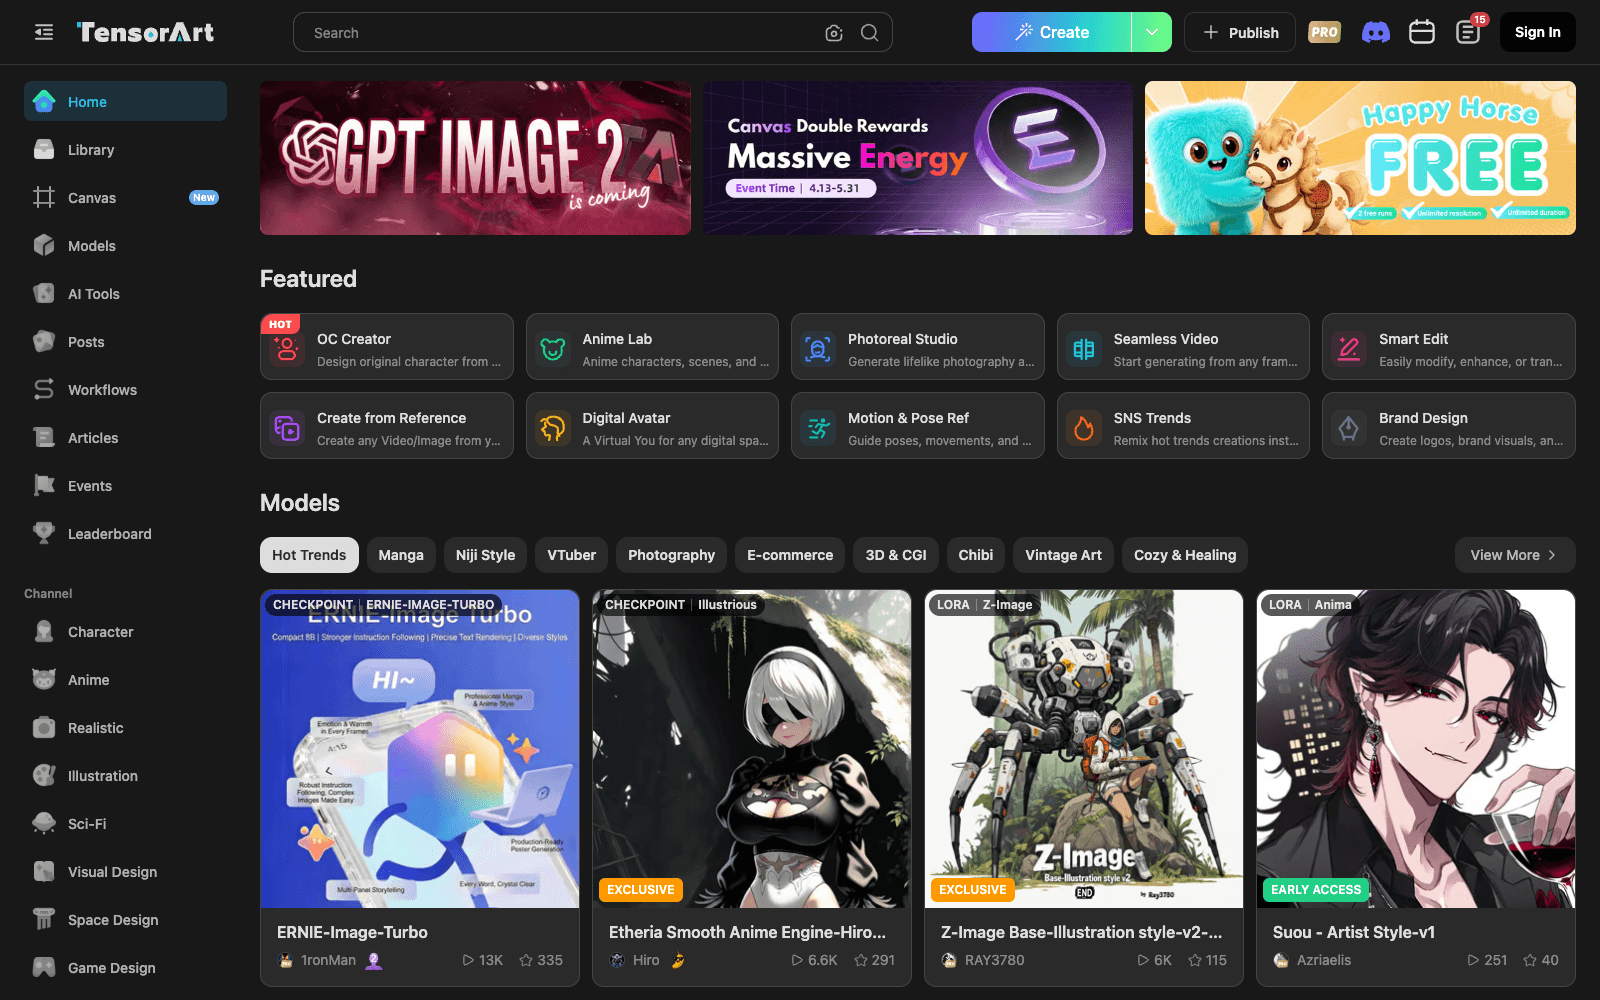
Task: Open AI Tools in sidebar
Action: pos(125,294)
